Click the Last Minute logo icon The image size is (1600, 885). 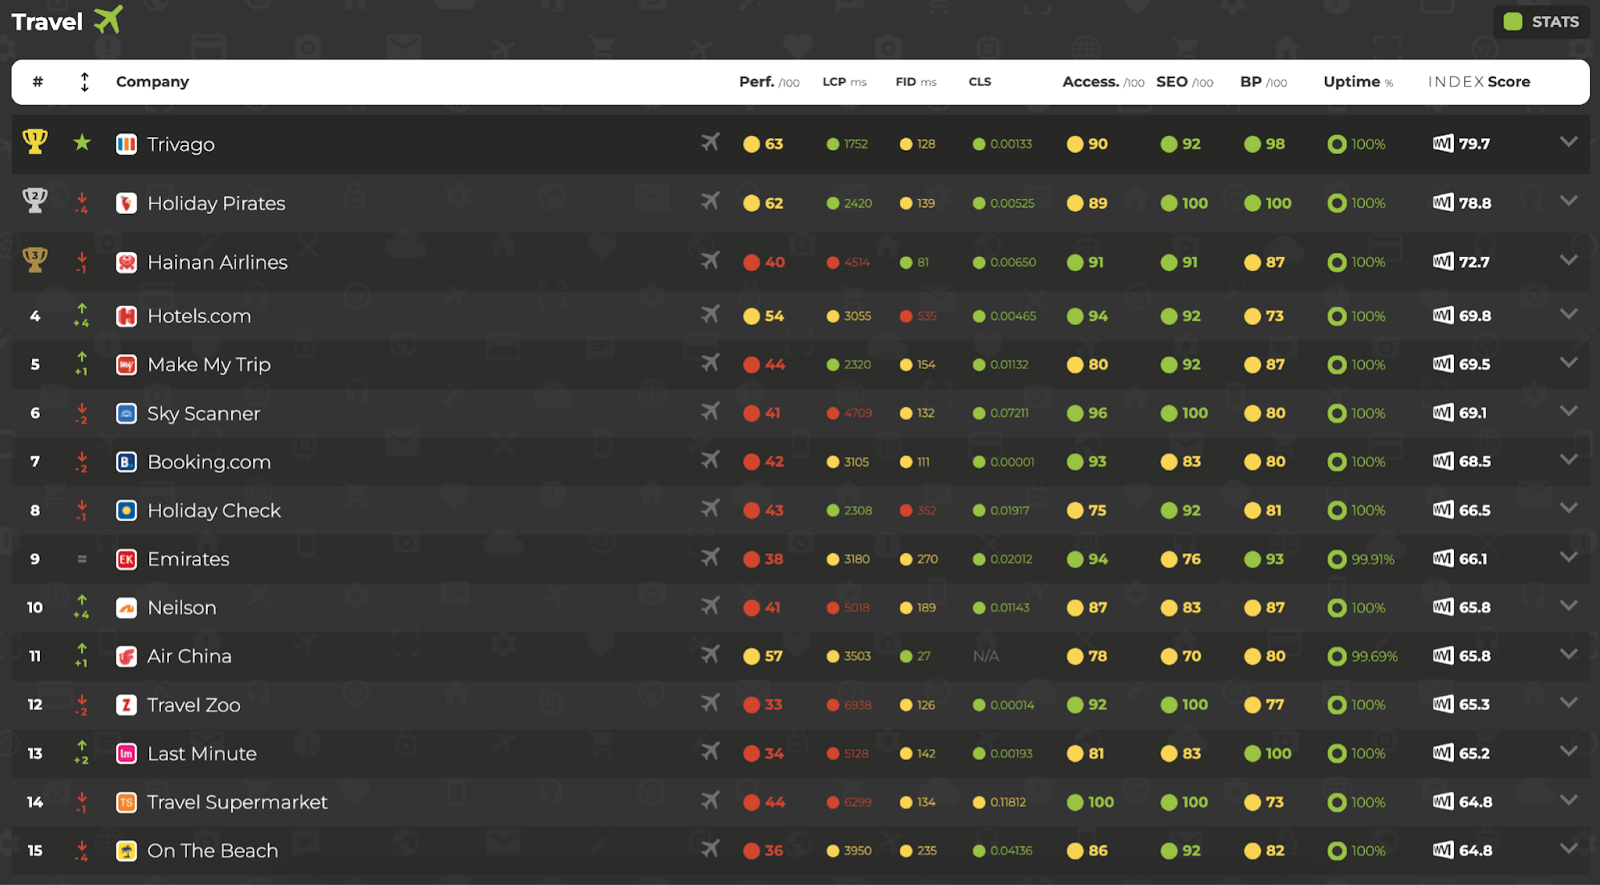pos(126,754)
